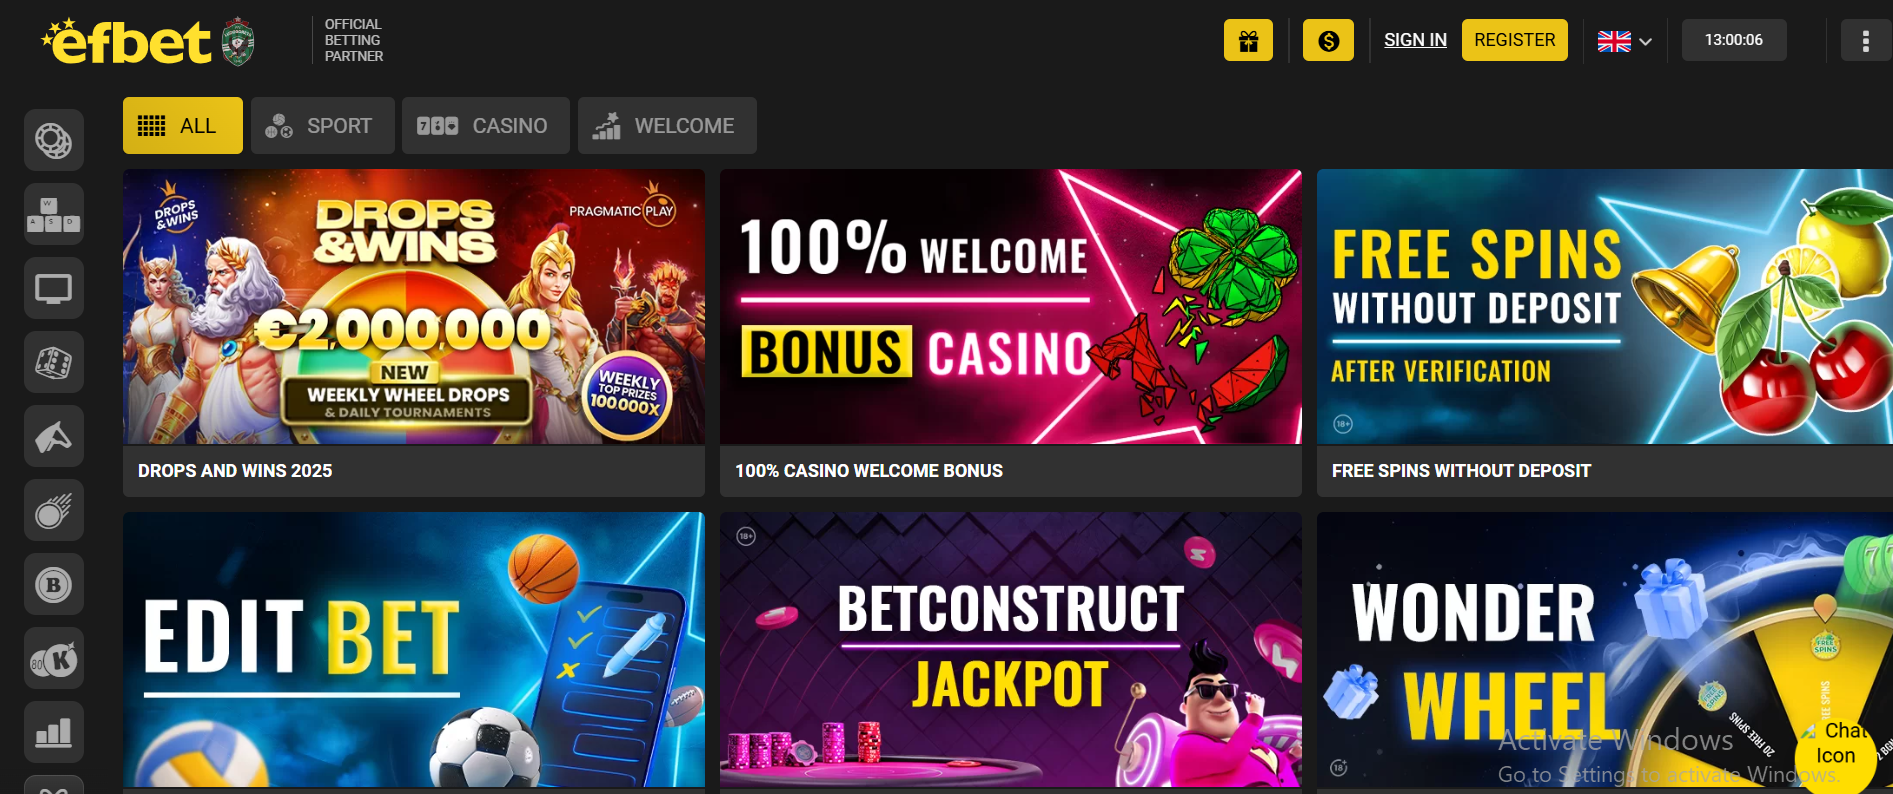Click the REGISTER button
Viewport: 1893px width, 794px height.
(1514, 40)
